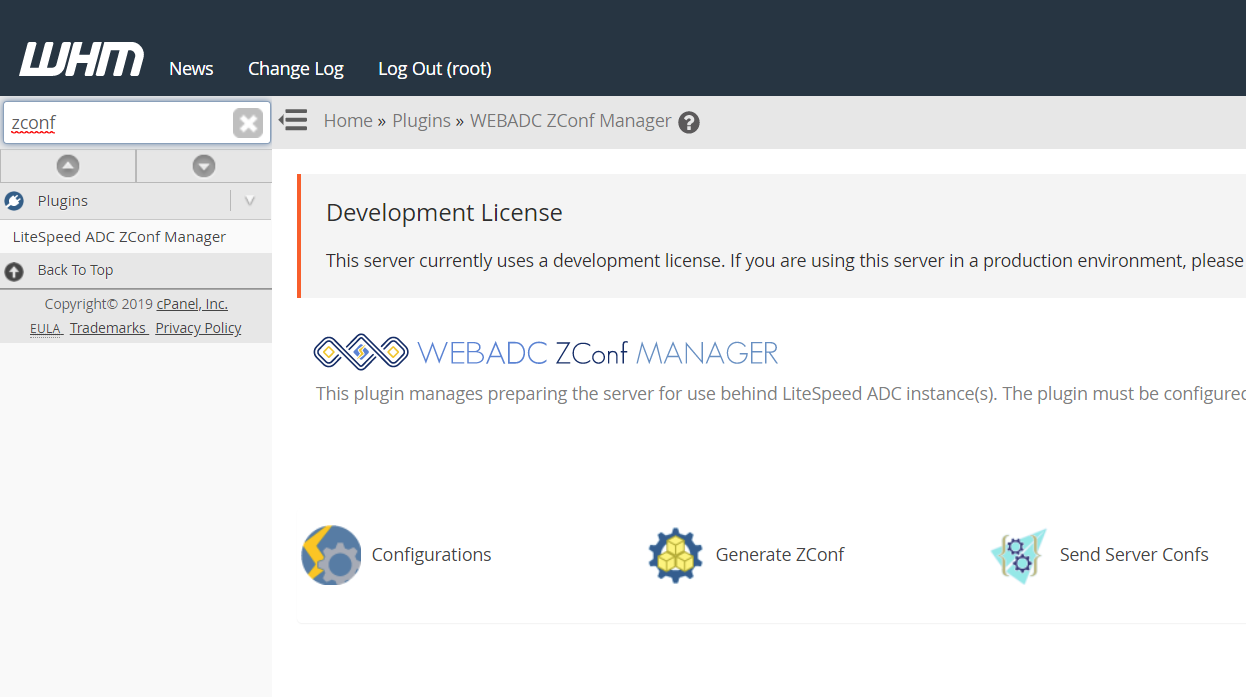Click the Back To Top arrow icon
The height and width of the screenshot is (697, 1246).
coord(14,271)
